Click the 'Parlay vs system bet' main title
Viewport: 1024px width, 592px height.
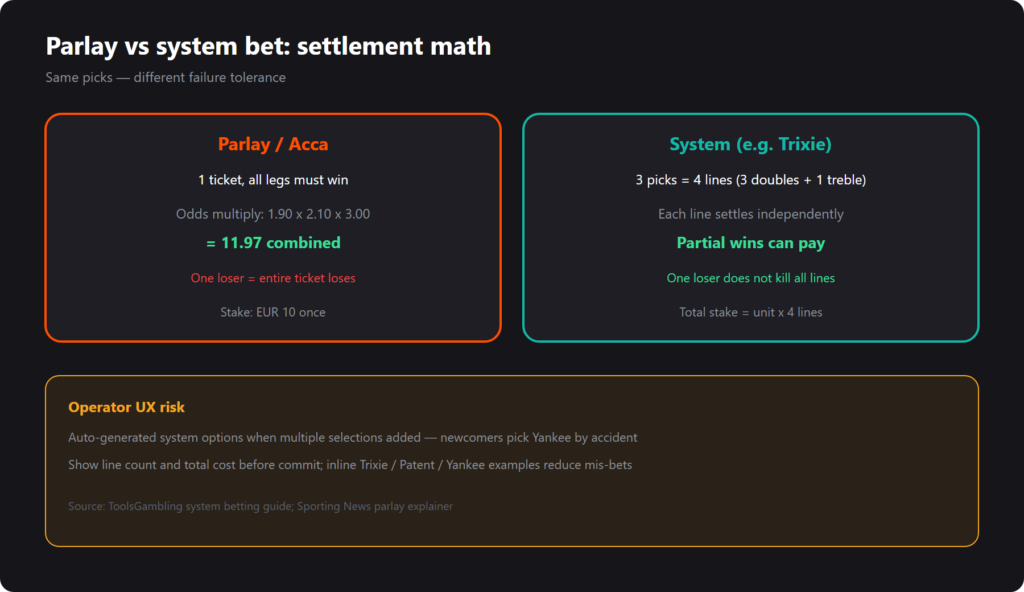(268, 46)
